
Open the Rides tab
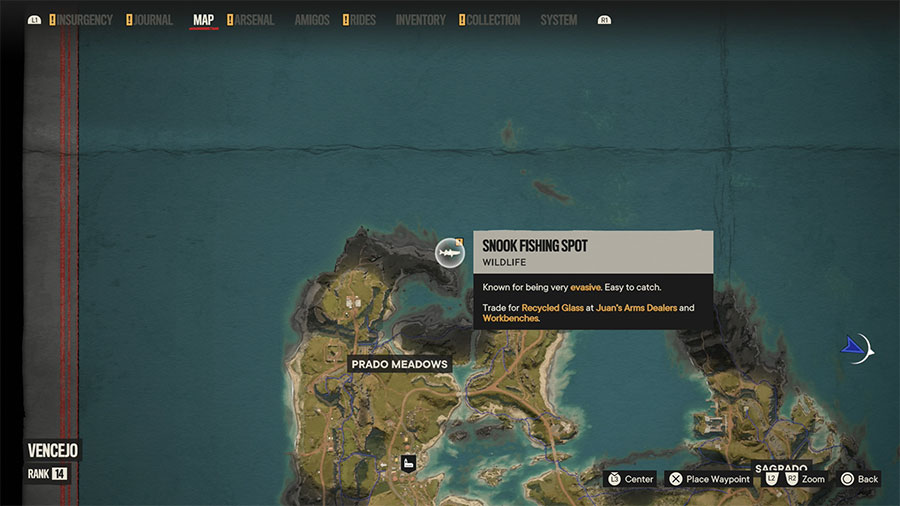tap(359, 20)
